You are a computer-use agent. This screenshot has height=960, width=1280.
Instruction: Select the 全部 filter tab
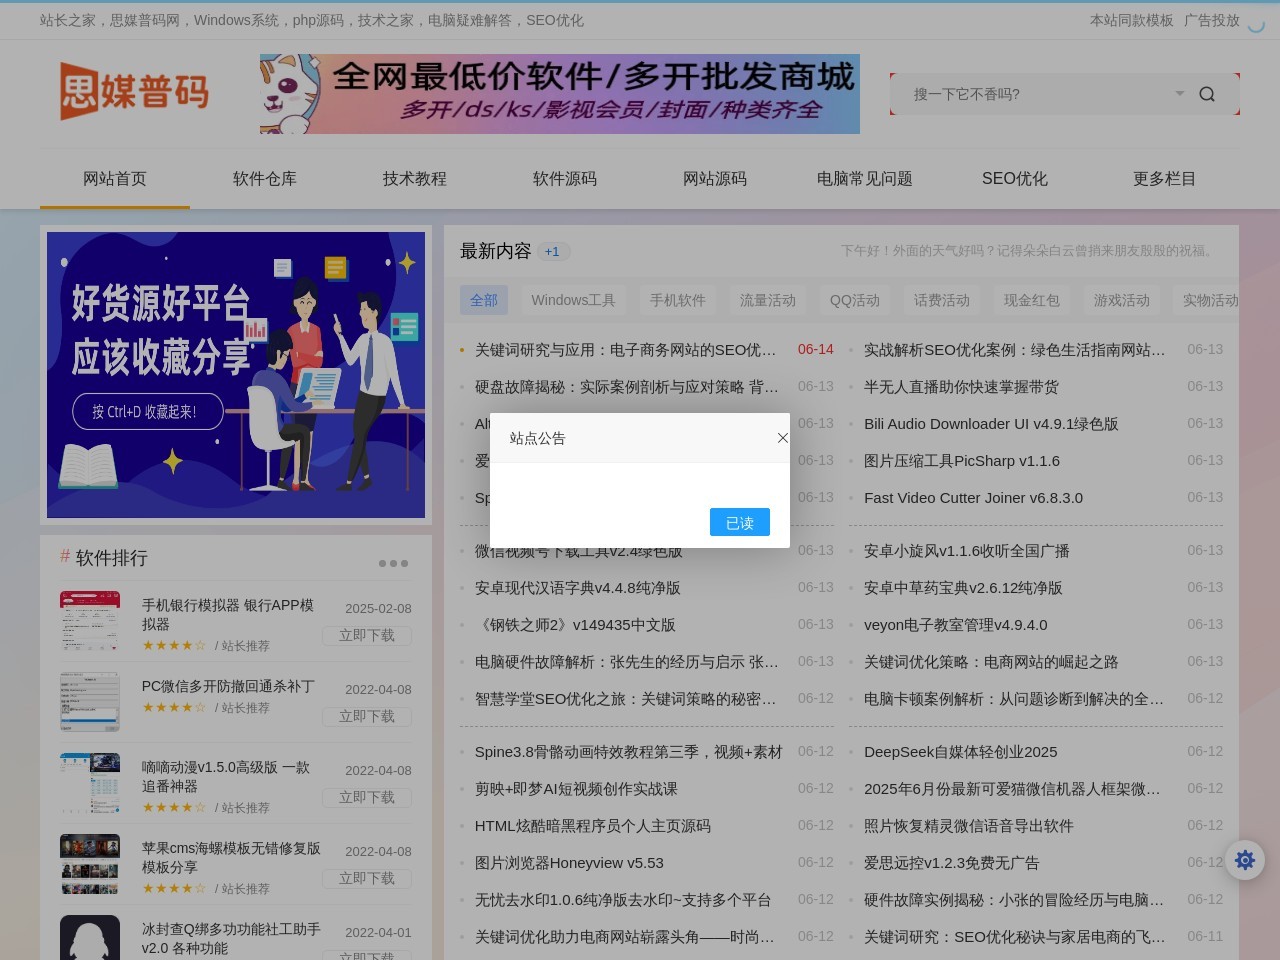click(x=484, y=300)
